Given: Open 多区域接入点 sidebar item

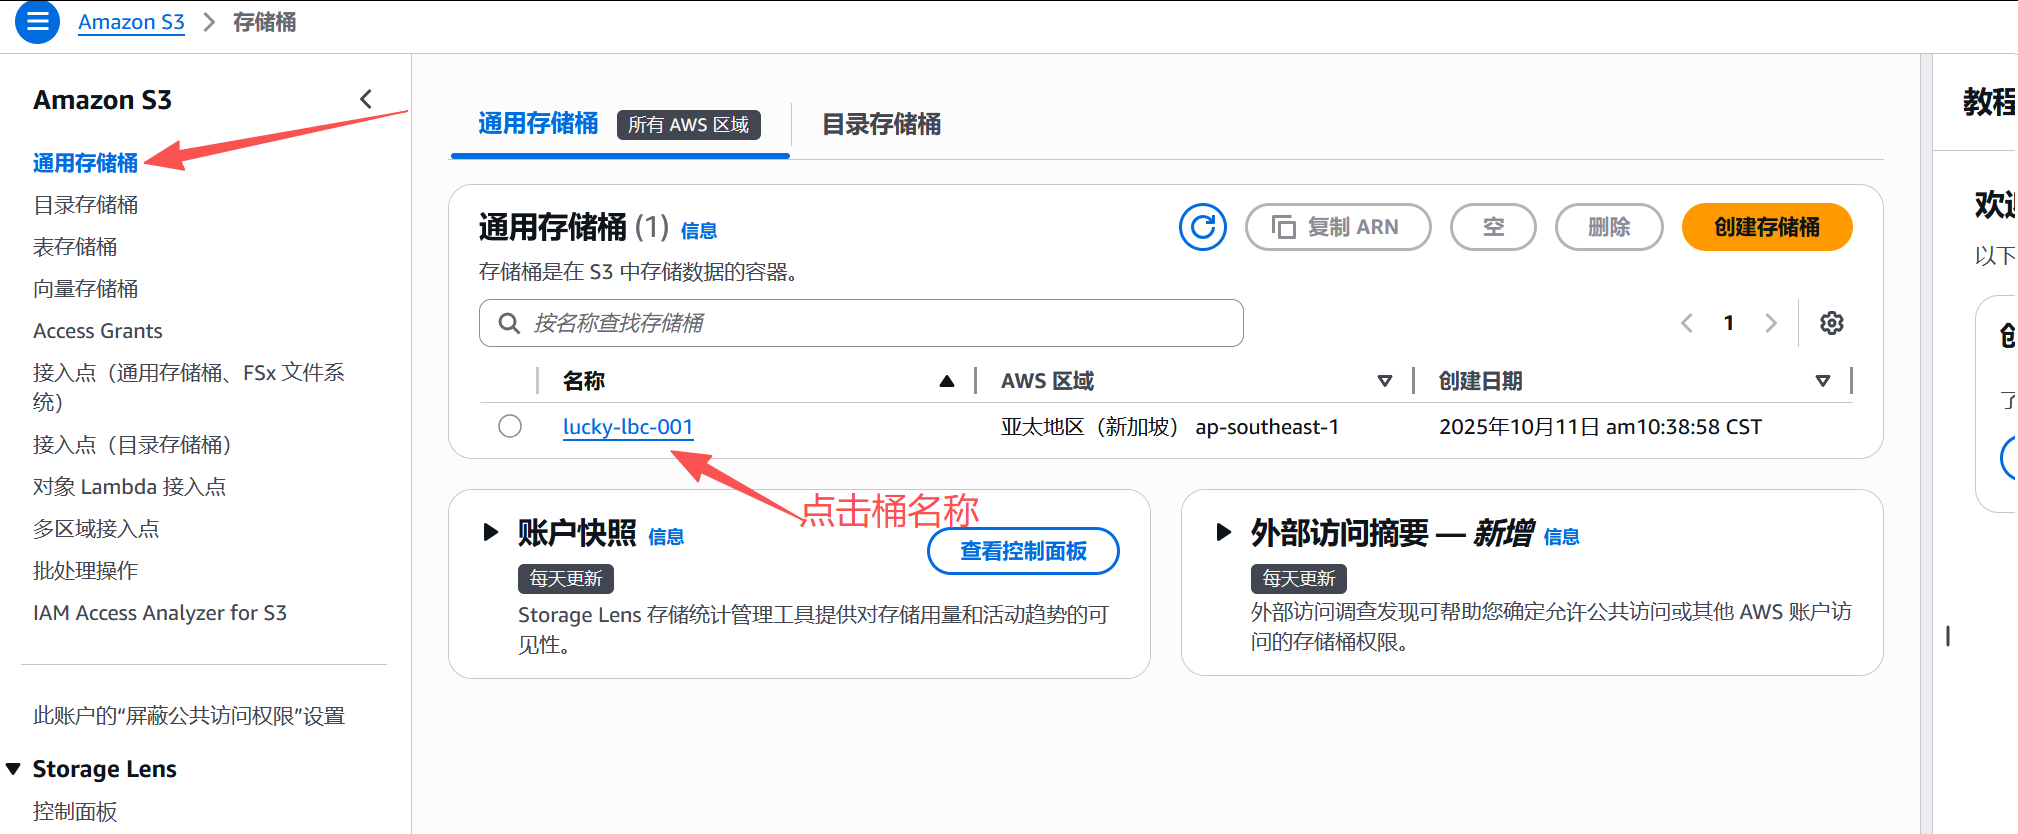Looking at the screenshot, I should [96, 529].
